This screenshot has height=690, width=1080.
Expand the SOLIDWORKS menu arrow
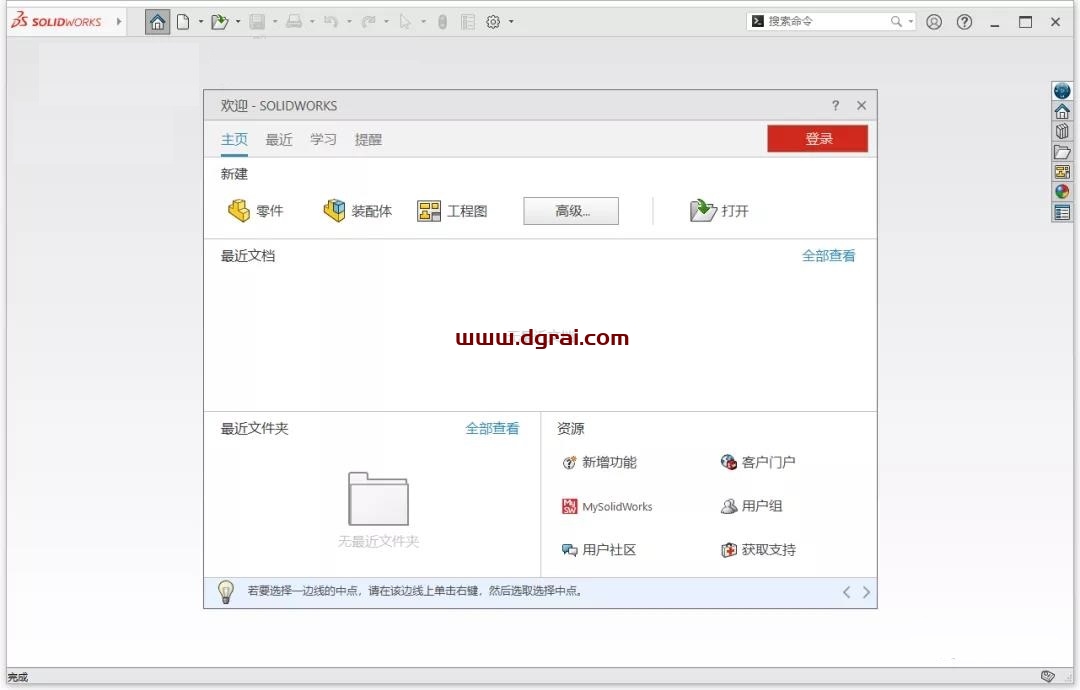pyautogui.click(x=118, y=21)
